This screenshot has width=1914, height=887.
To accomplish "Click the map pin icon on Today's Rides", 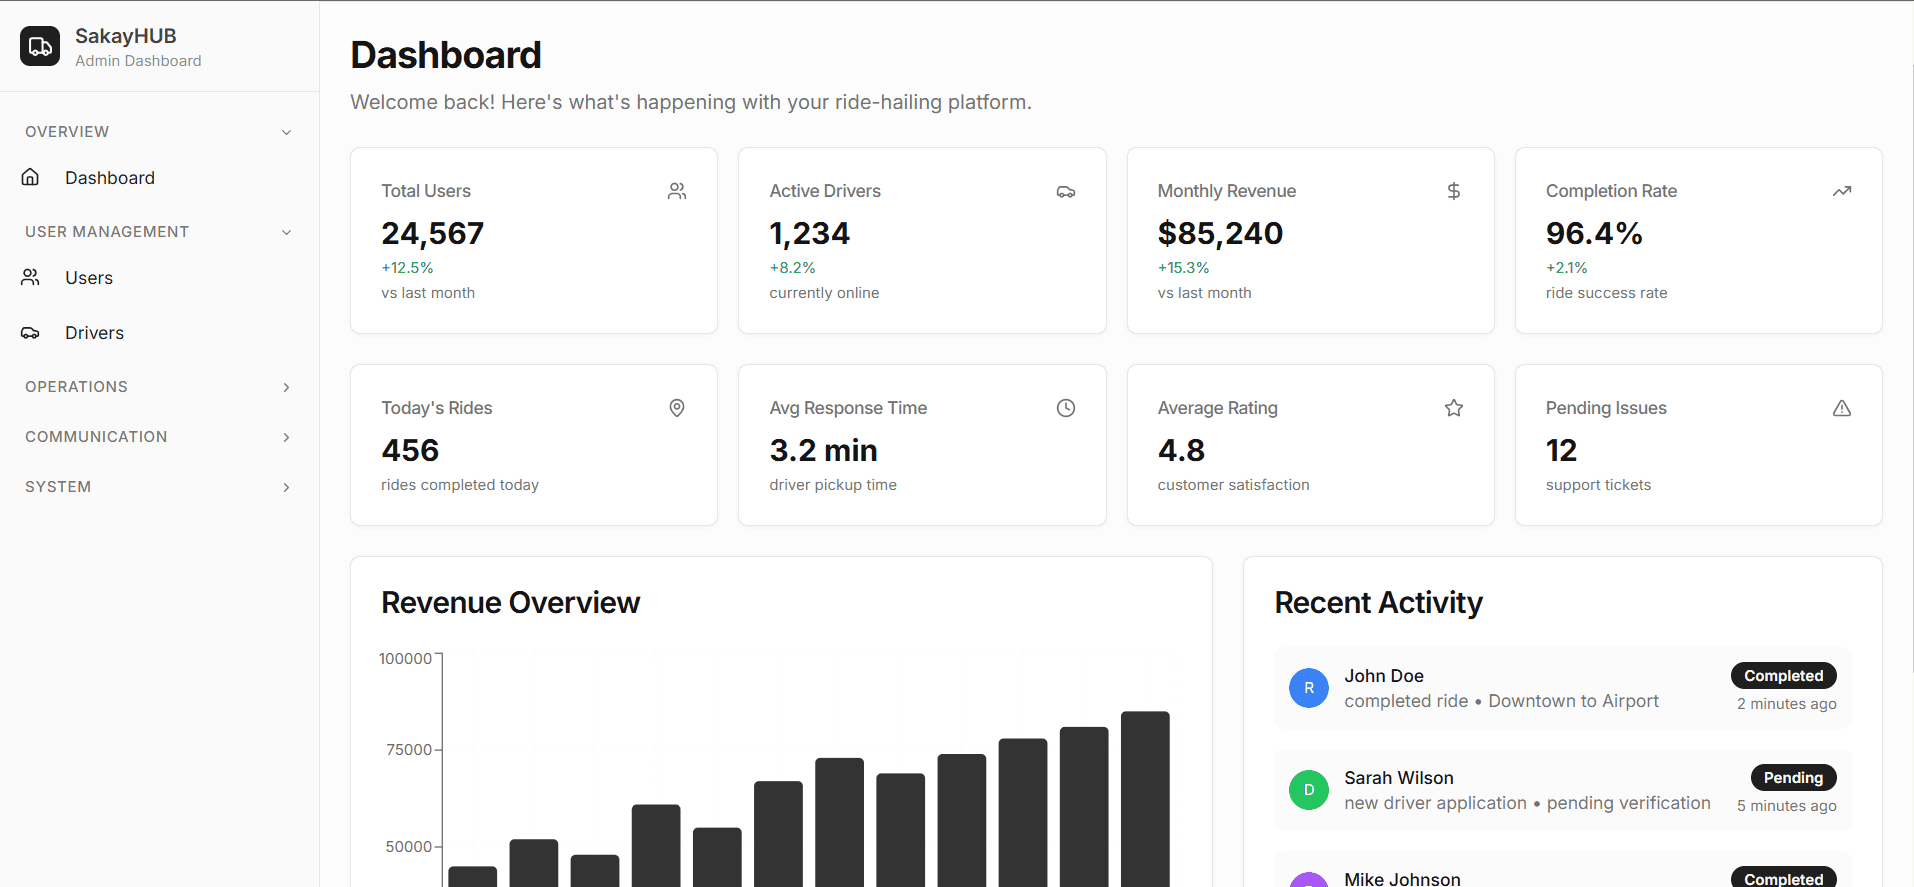I will (677, 408).
